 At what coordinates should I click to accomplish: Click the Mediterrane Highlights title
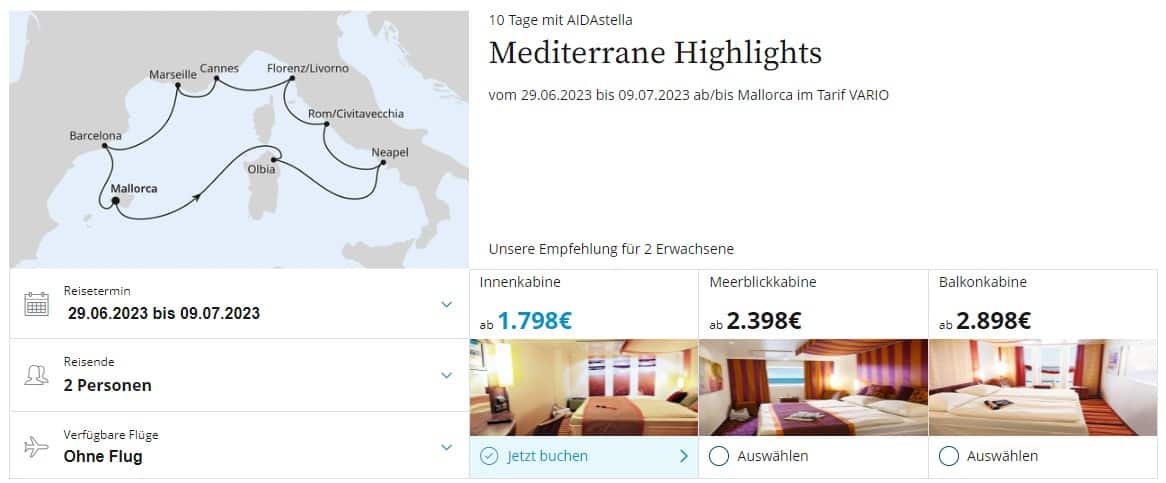[655, 52]
